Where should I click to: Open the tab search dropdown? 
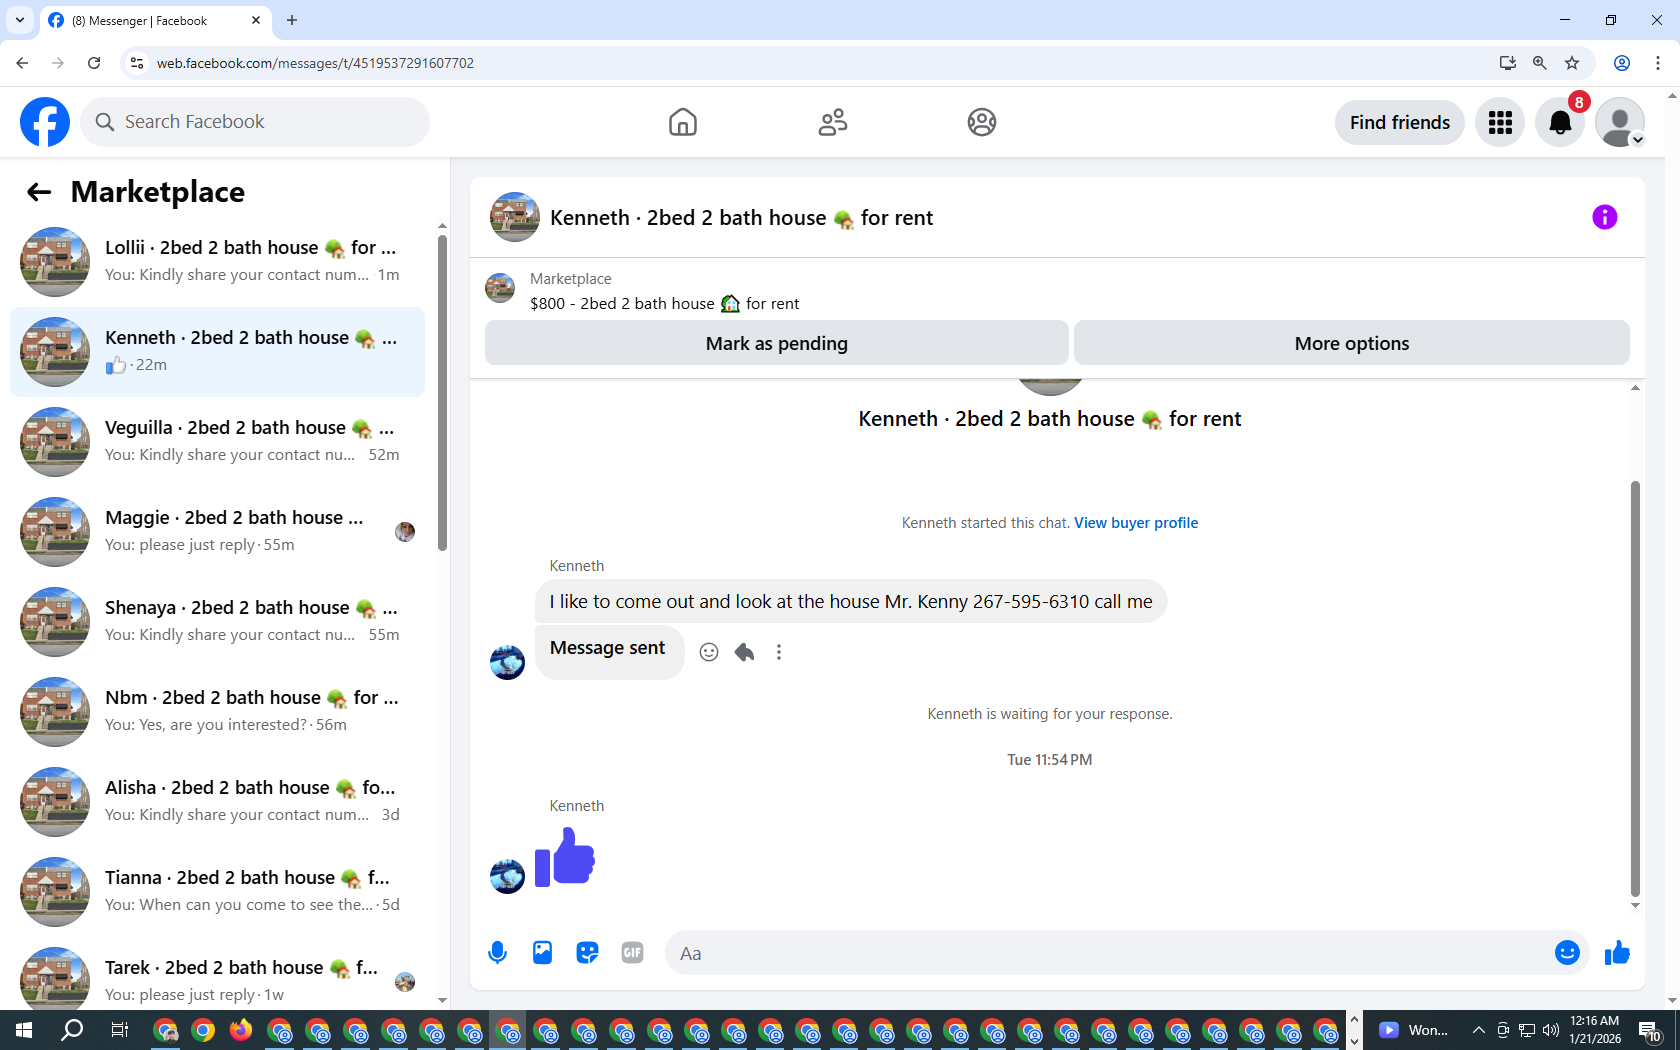(20, 20)
